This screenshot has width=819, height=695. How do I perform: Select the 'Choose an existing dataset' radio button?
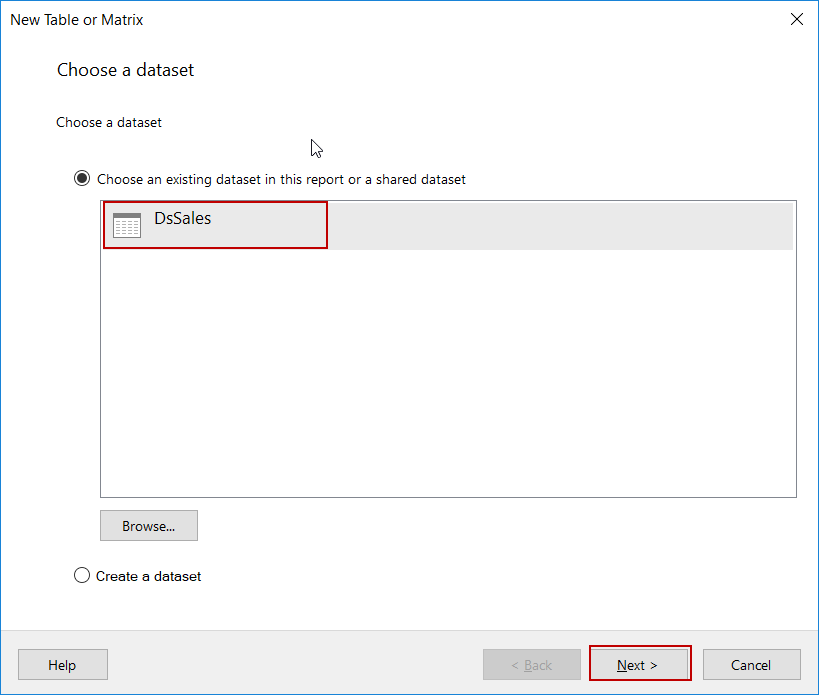click(x=82, y=179)
